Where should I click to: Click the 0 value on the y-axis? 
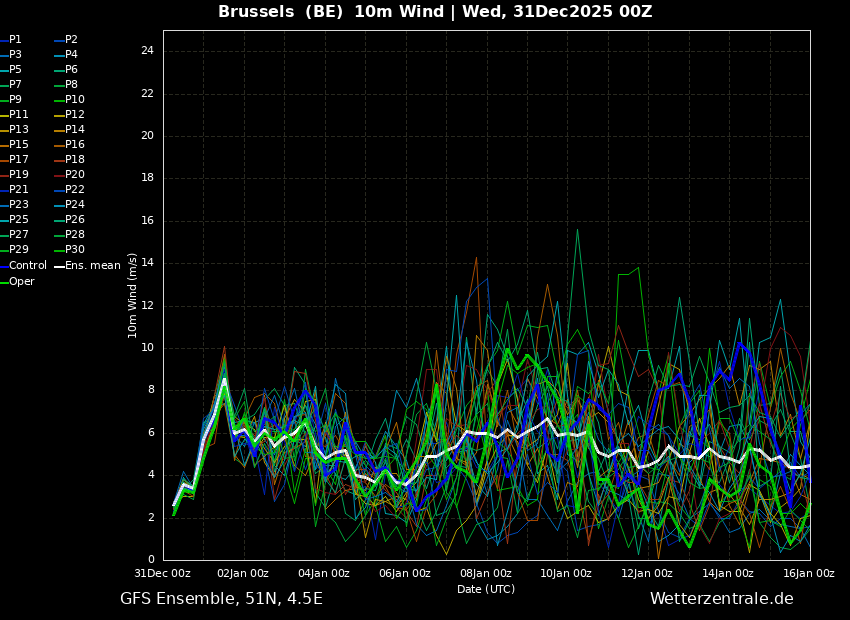coord(151,560)
